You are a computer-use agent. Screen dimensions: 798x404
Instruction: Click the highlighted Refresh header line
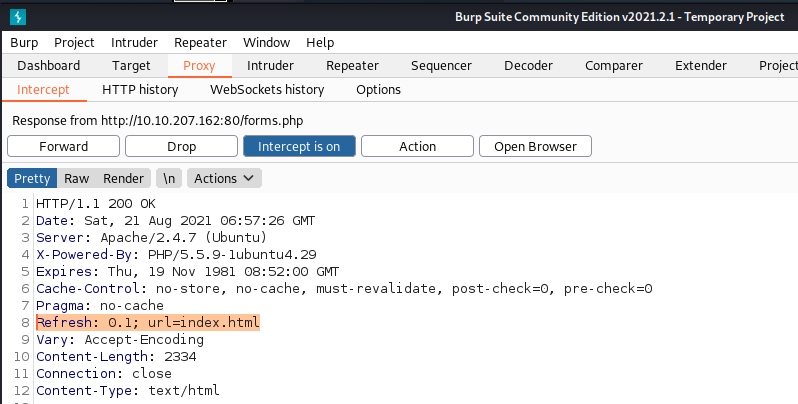point(147,322)
